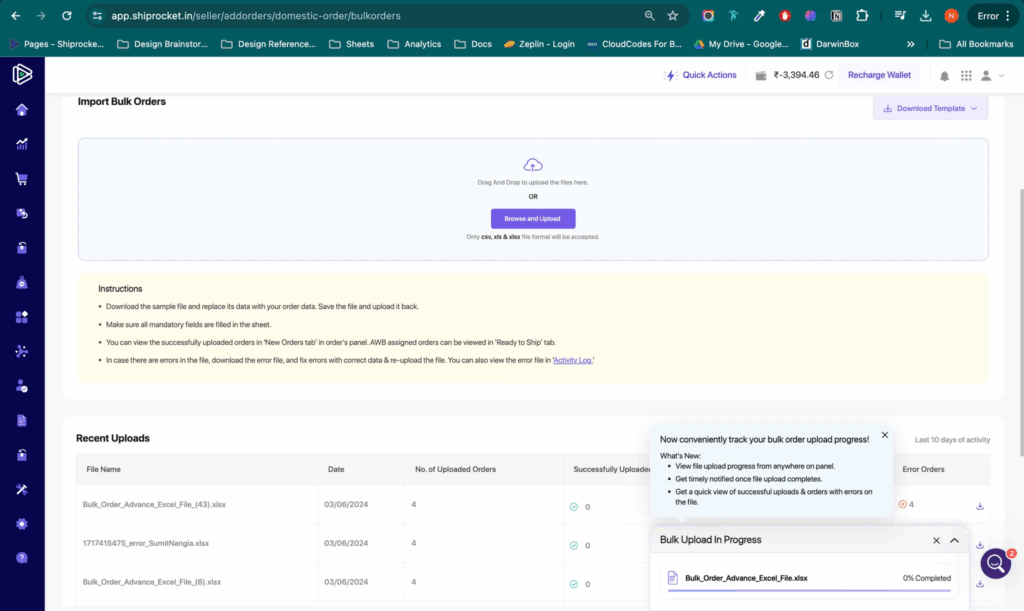The height and width of the screenshot is (611, 1024).
Task: Open the chat support bubble
Action: point(996,563)
